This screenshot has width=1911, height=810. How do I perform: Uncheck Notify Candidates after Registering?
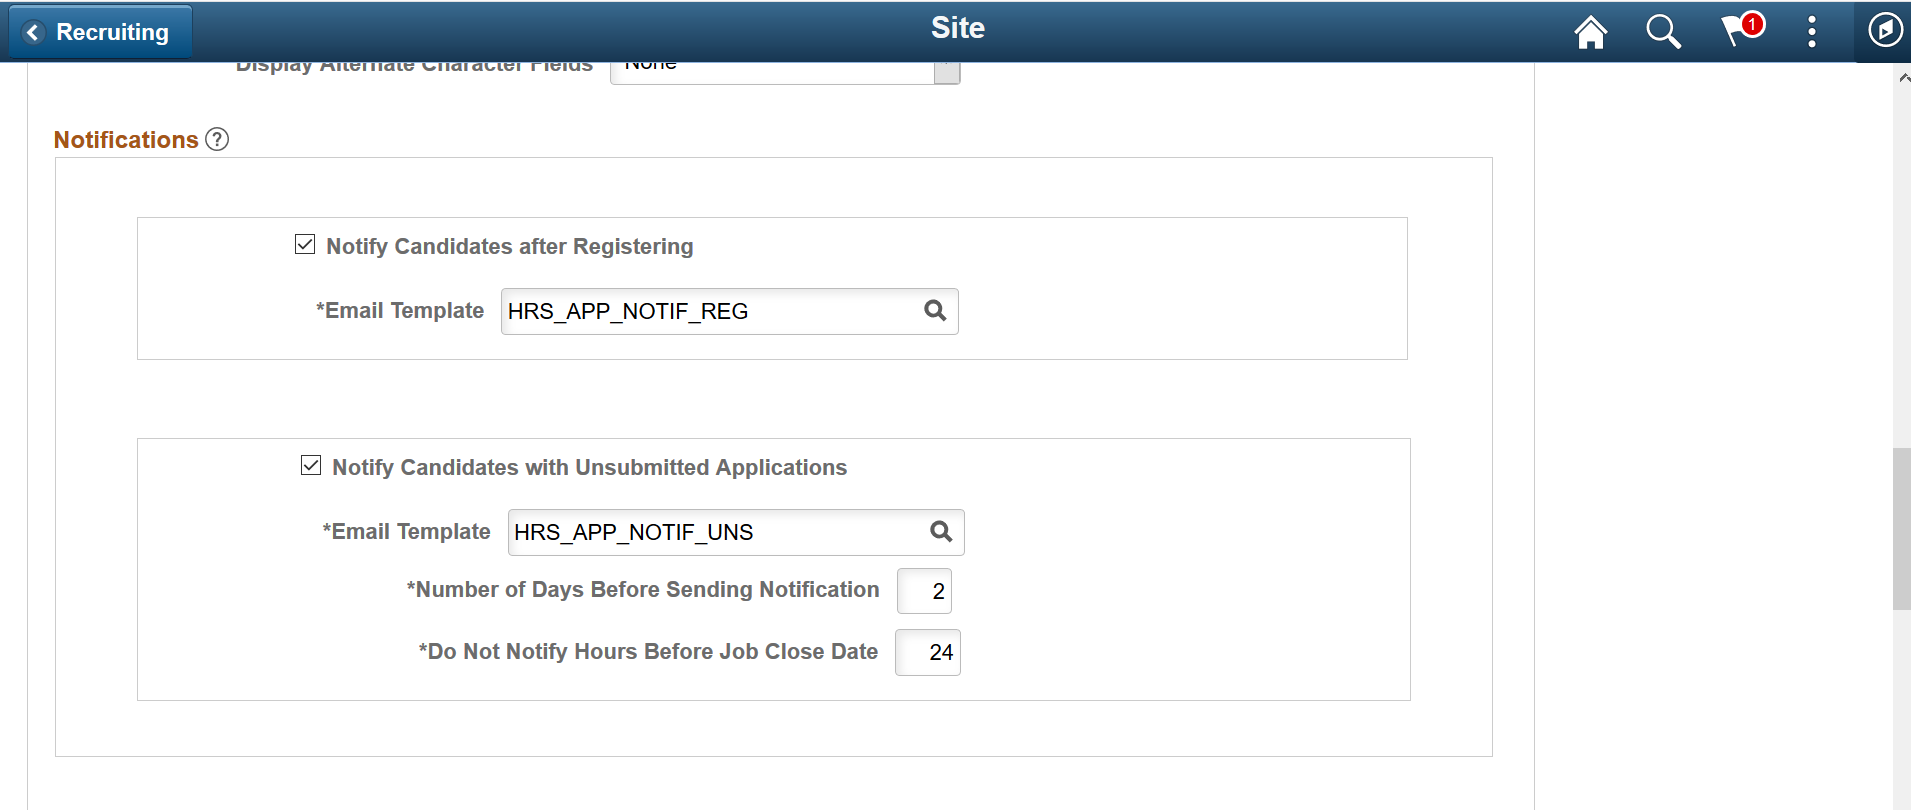tap(305, 245)
